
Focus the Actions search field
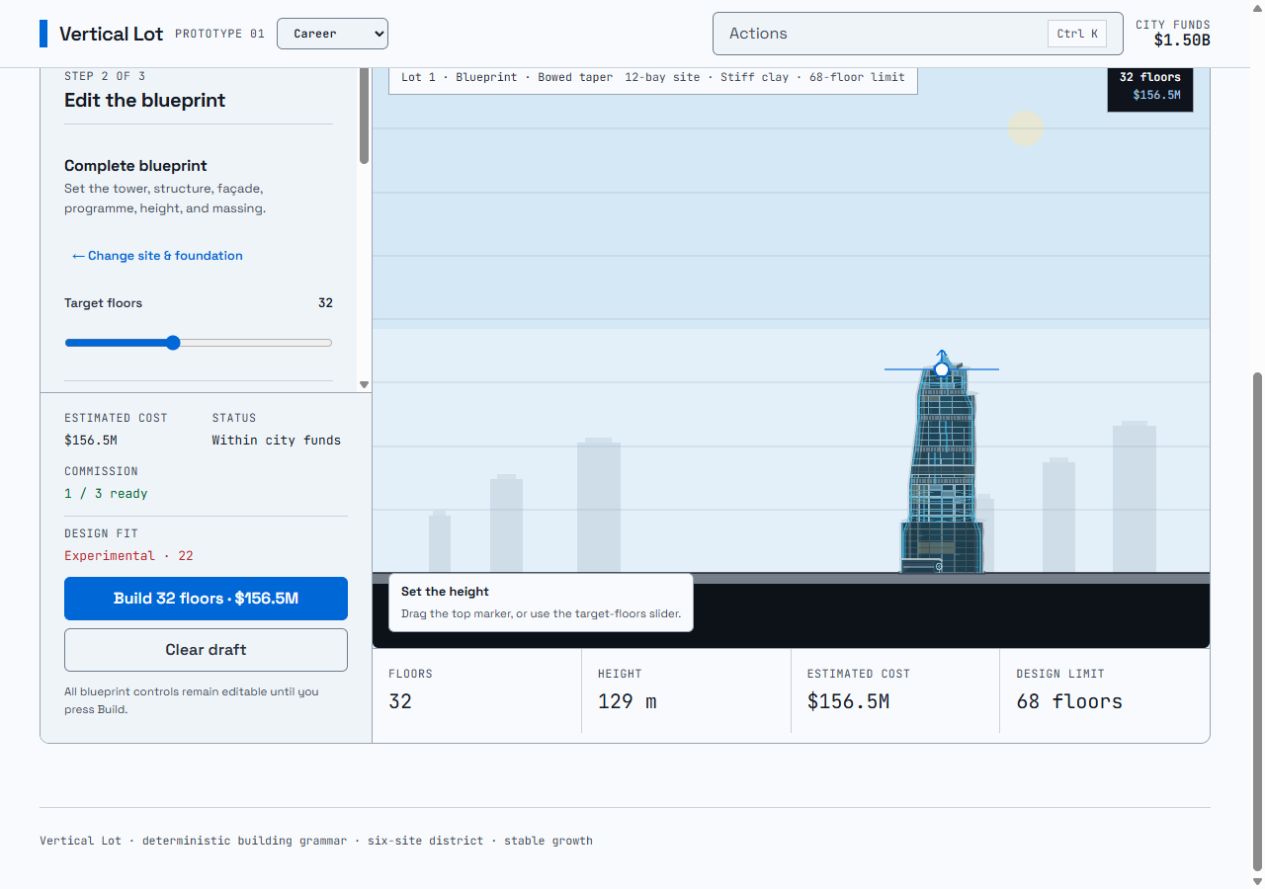tap(918, 33)
